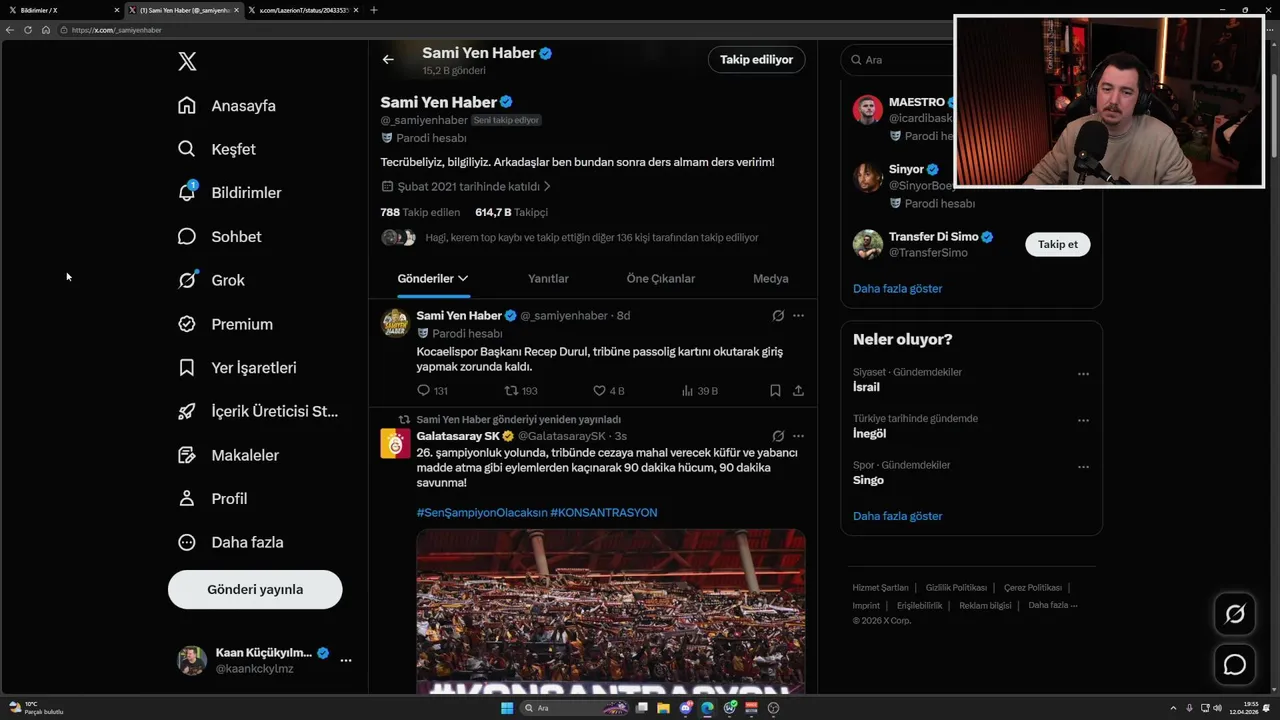
Task: Click the Gizlilik Politikası footer link
Action: (956, 588)
